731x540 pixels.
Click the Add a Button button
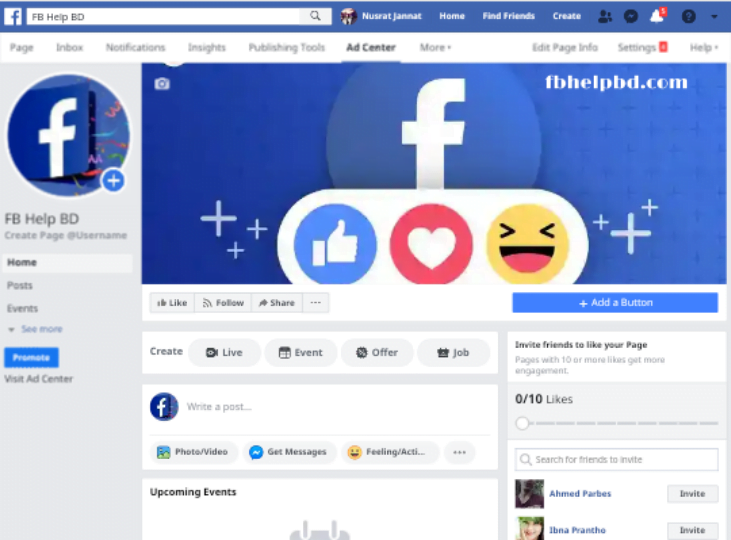click(x=615, y=303)
